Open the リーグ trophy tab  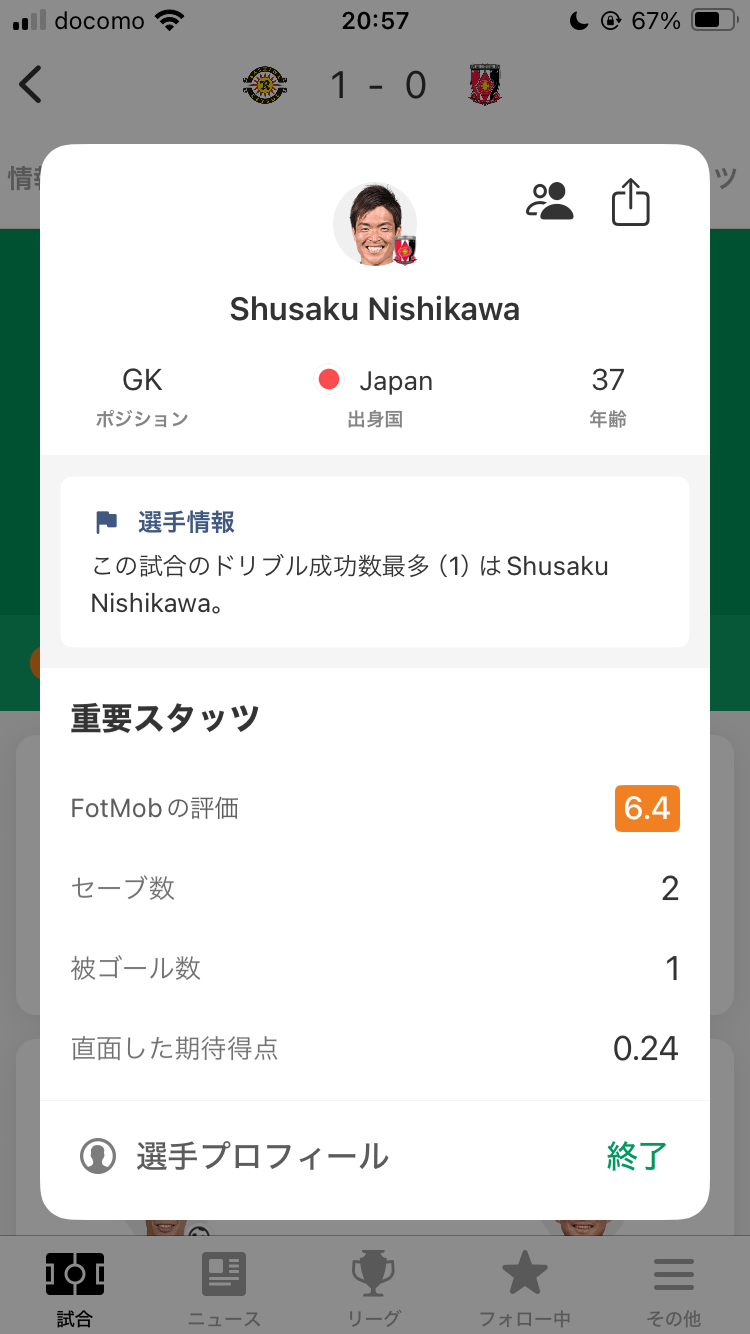375,1288
